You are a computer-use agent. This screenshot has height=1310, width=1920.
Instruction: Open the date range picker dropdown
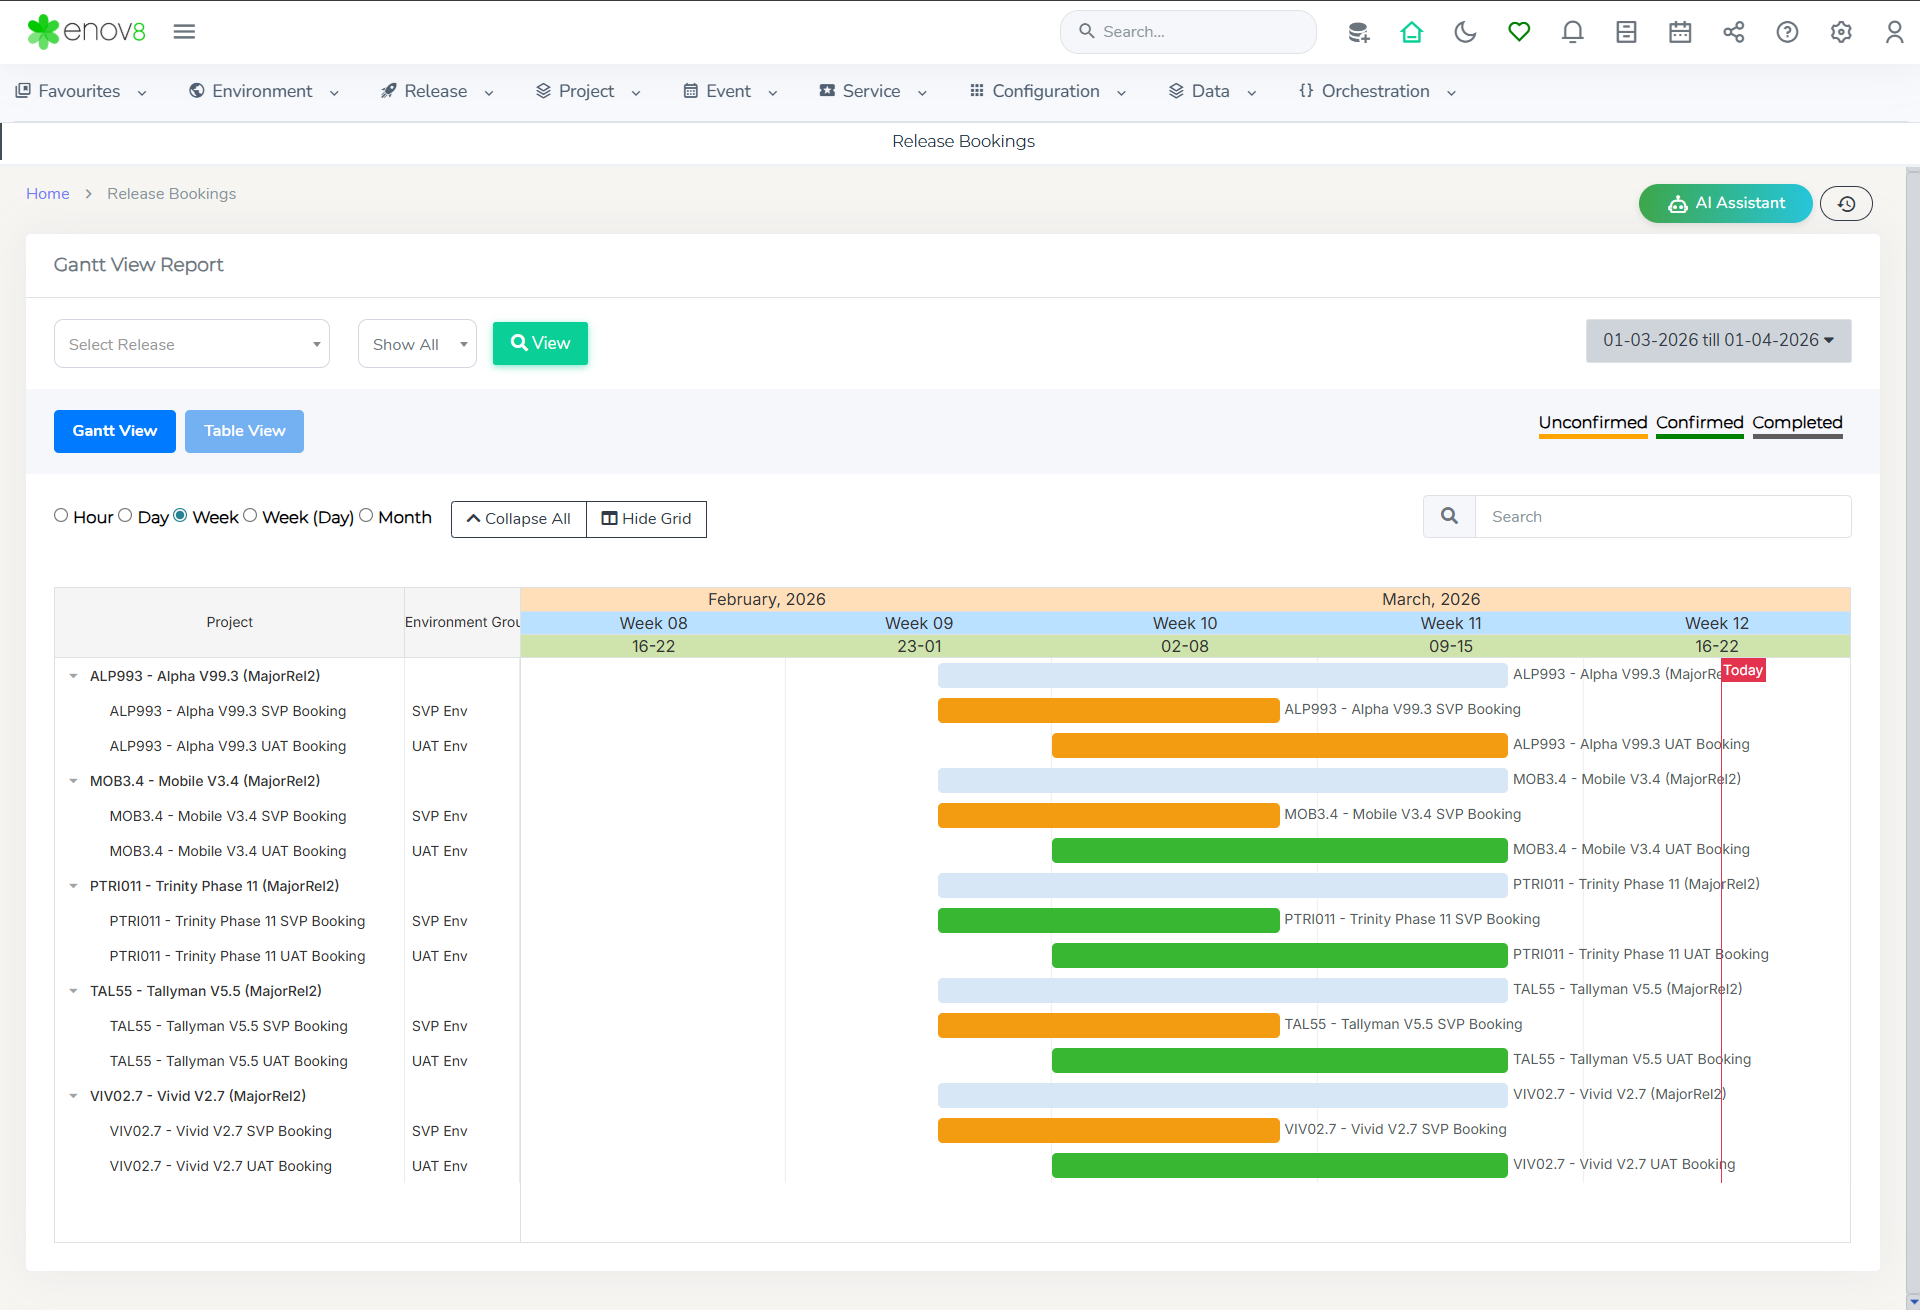[1718, 341]
